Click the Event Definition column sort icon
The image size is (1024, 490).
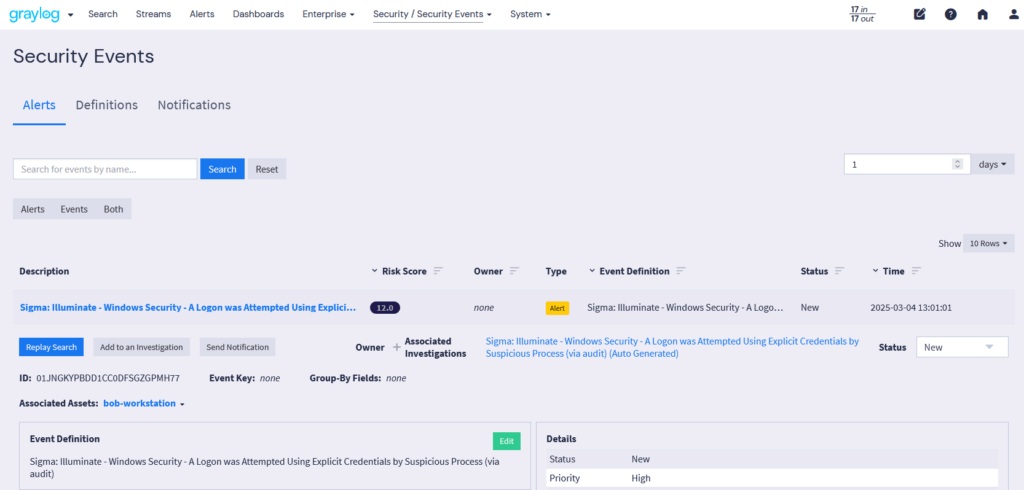click(x=680, y=271)
